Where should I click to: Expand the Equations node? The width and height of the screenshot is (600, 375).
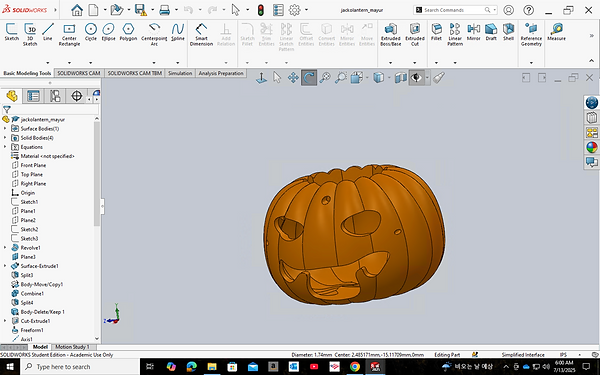(x=5, y=147)
